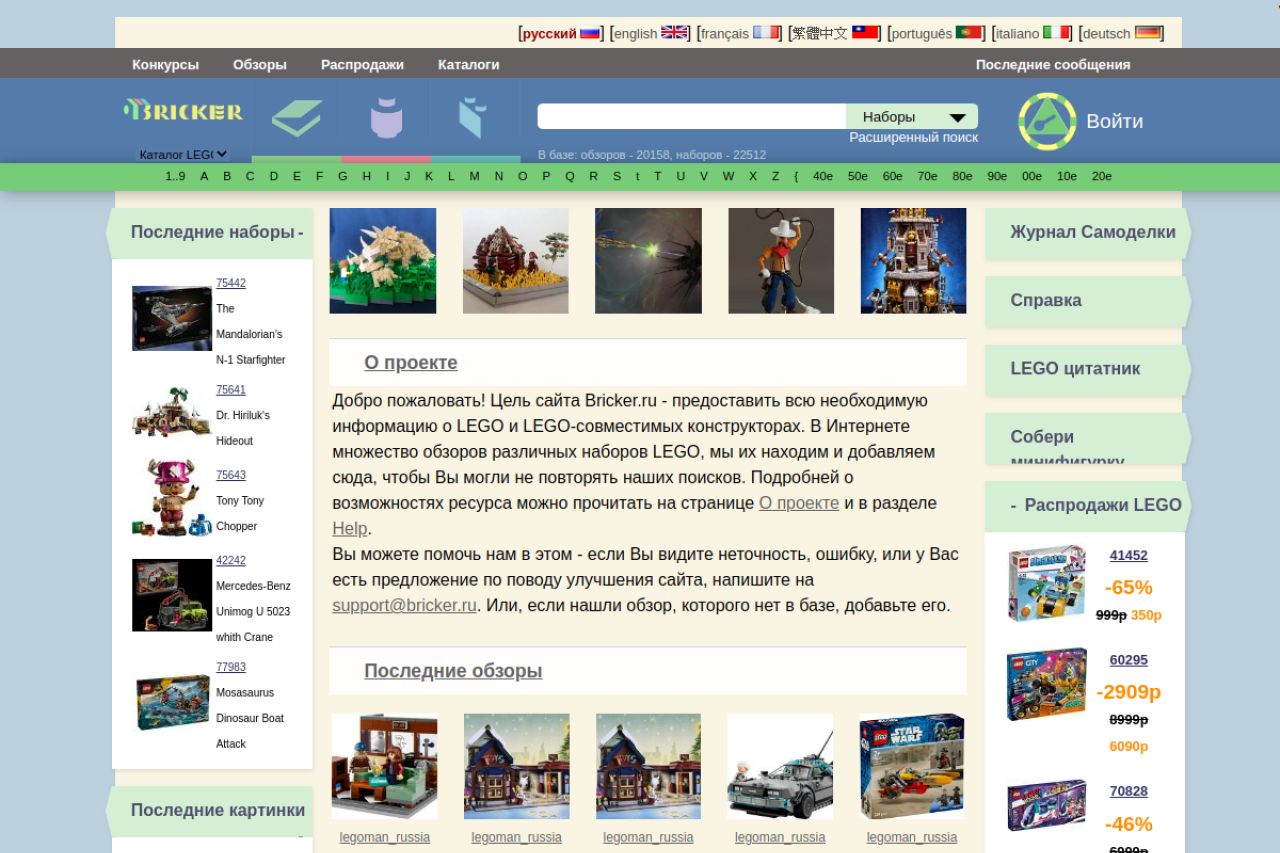Switch language via the English flag
Screen dimensions: 1280x853
tap(675, 33)
